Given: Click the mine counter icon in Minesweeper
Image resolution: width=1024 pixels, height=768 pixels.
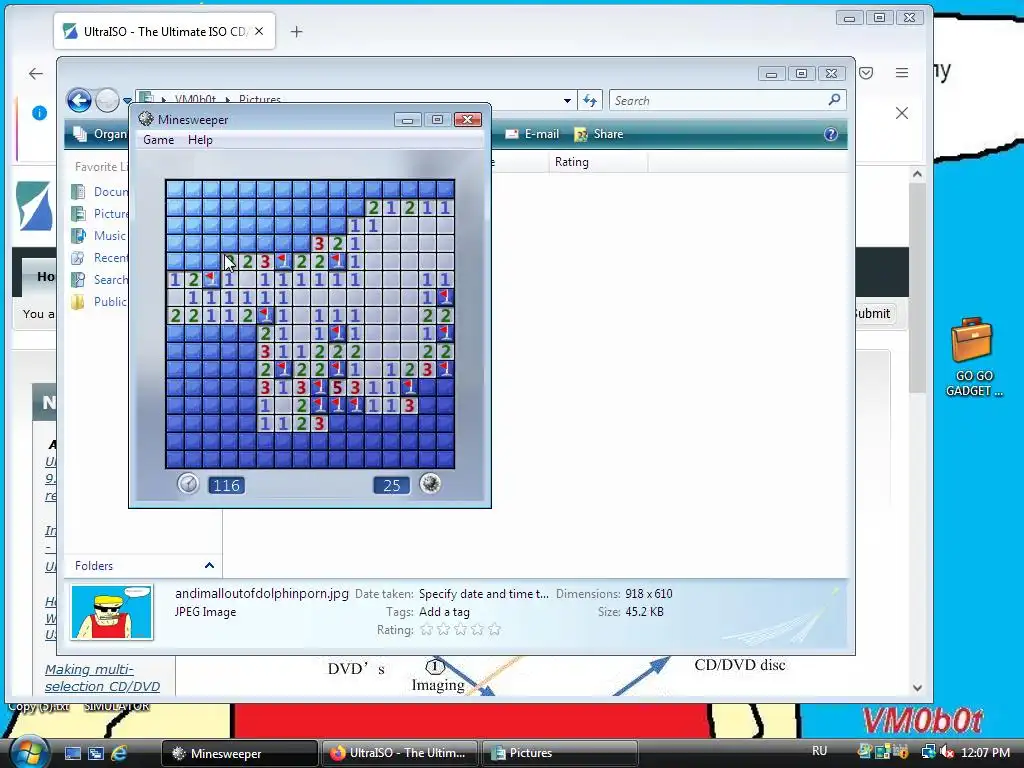Looking at the screenshot, I should [x=430, y=484].
